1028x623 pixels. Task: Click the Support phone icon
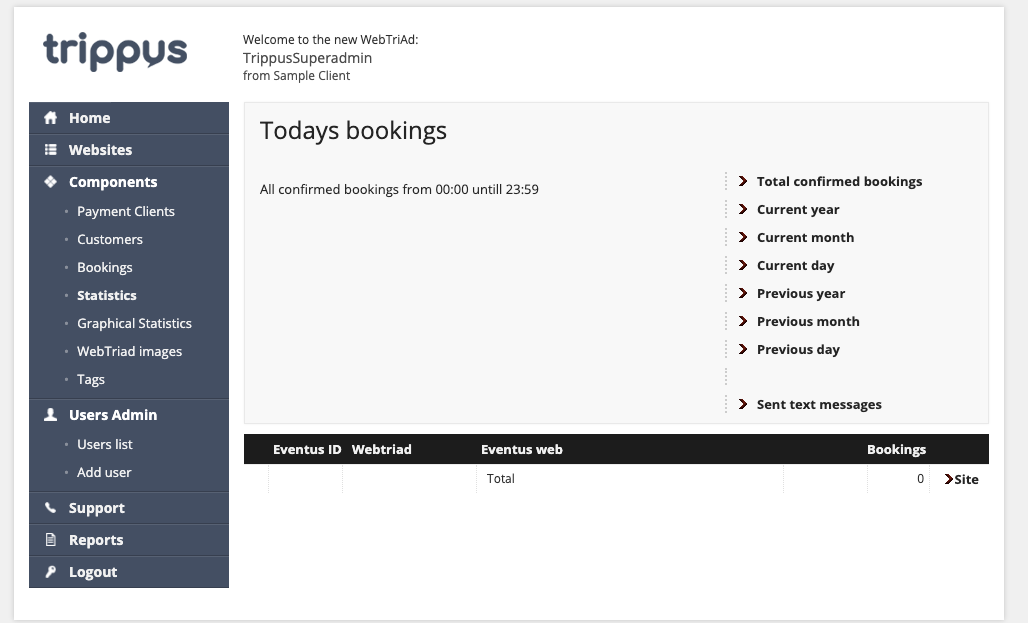[50, 508]
